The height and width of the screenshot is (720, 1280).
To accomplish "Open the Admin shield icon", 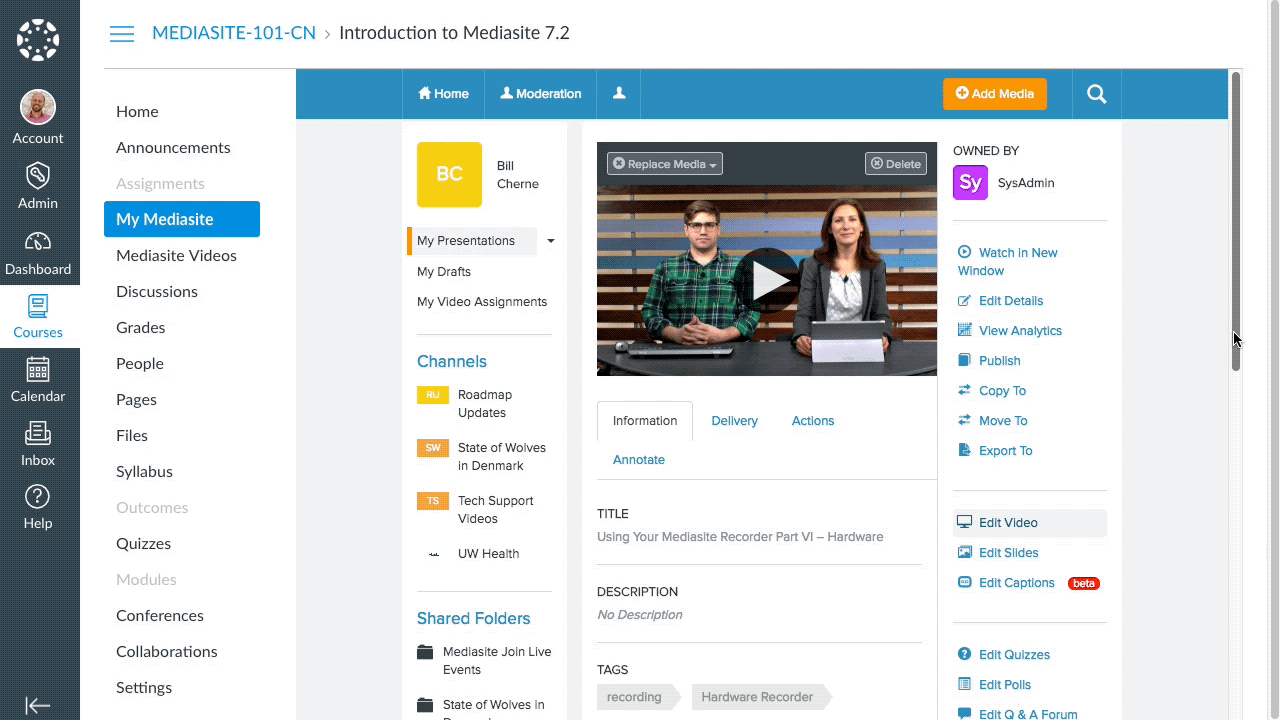I will [x=38, y=176].
